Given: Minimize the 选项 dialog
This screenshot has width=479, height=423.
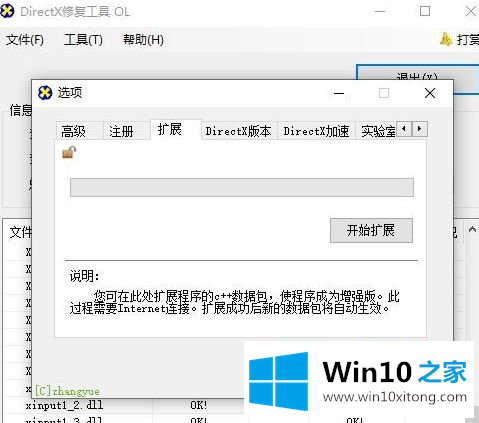Looking at the screenshot, I should click(339, 93).
